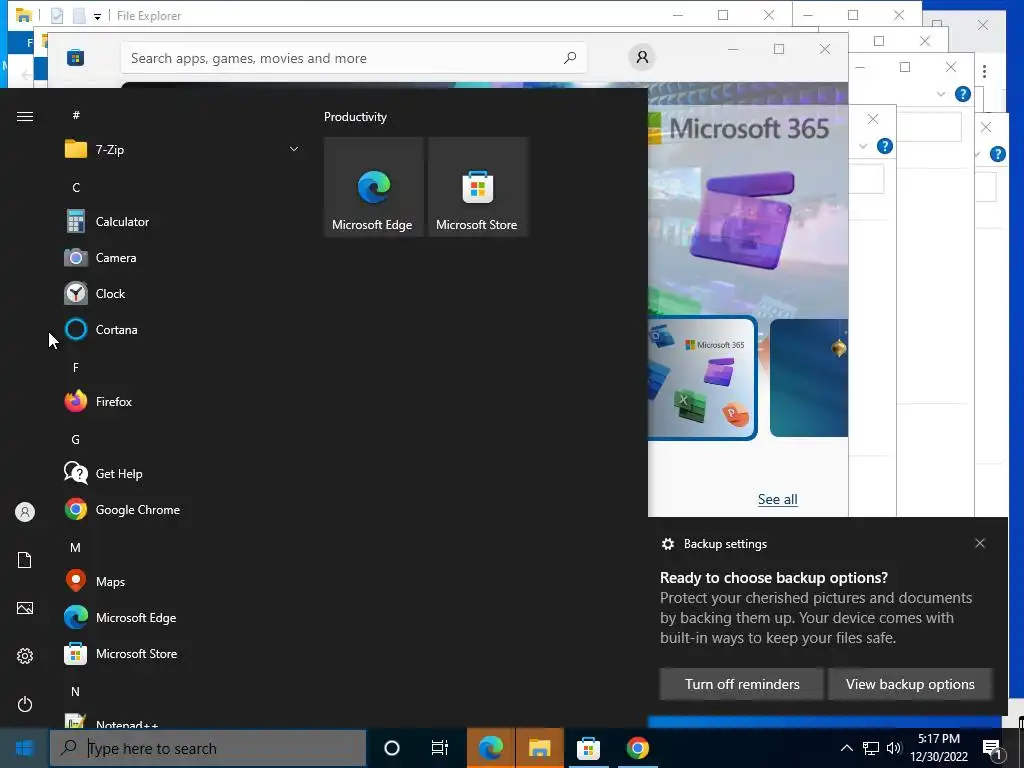The image size is (1024, 768).
Task: Launch Calculator from the app list
Action: click(182, 221)
